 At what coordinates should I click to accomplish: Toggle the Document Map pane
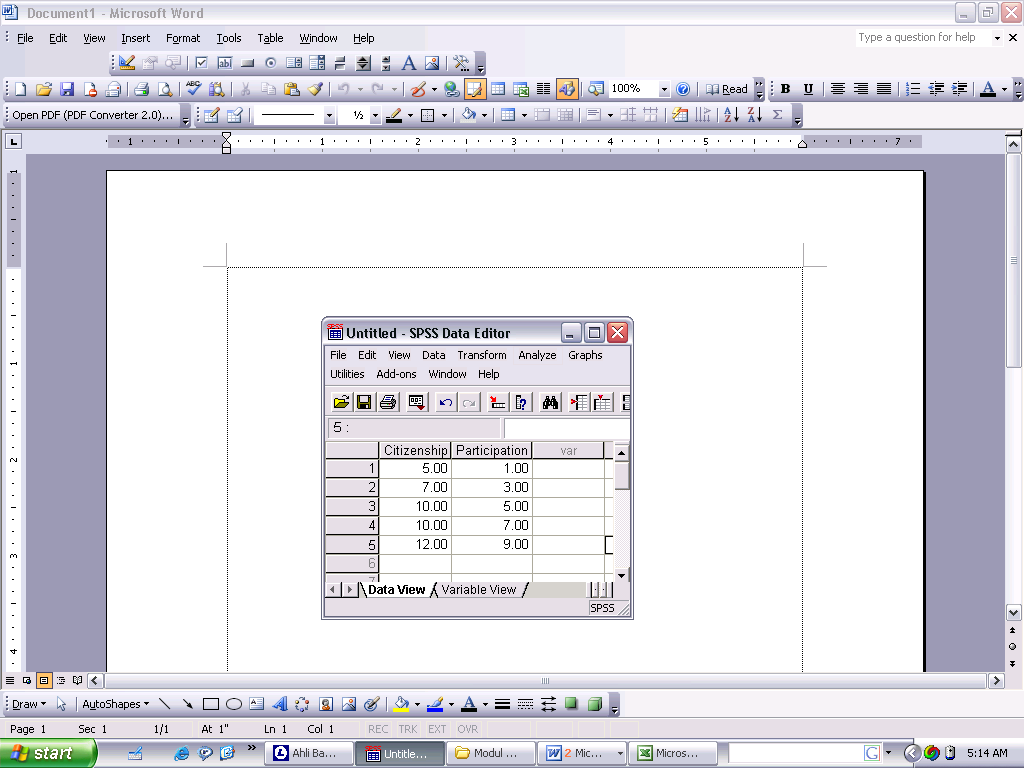pos(596,89)
